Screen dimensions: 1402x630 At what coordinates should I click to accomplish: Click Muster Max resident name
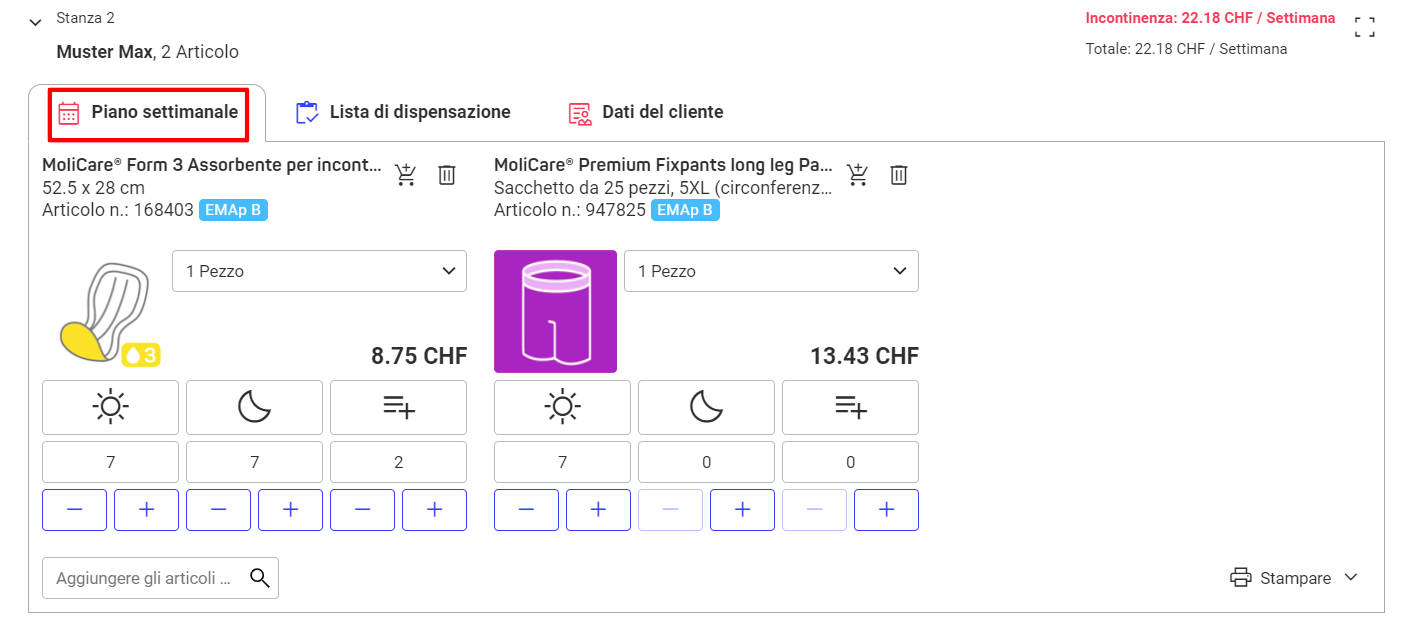click(104, 52)
